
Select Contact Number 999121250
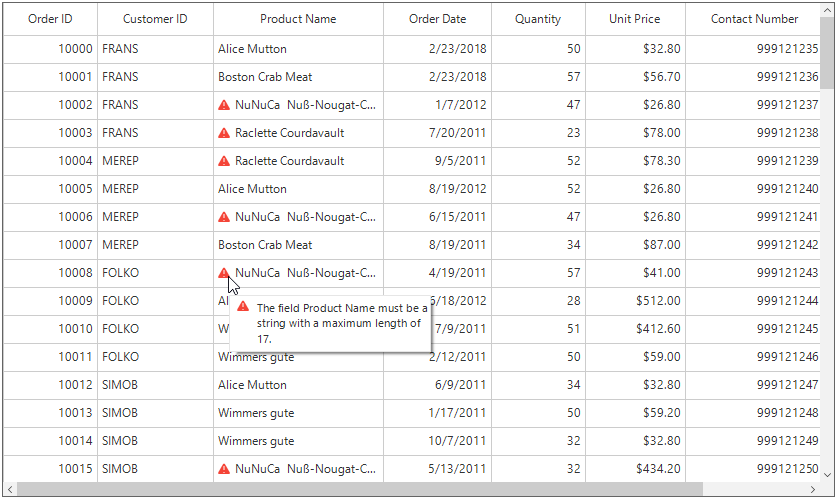753,469
